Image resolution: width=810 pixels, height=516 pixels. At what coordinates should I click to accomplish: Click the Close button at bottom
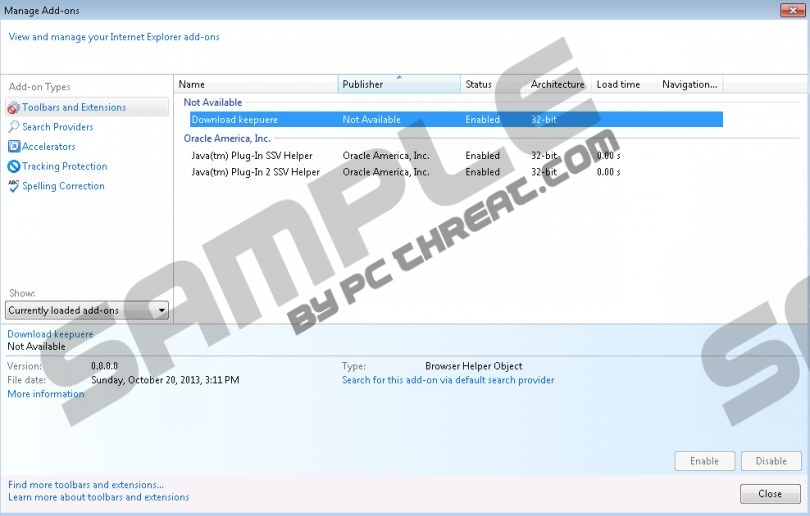(x=770, y=494)
